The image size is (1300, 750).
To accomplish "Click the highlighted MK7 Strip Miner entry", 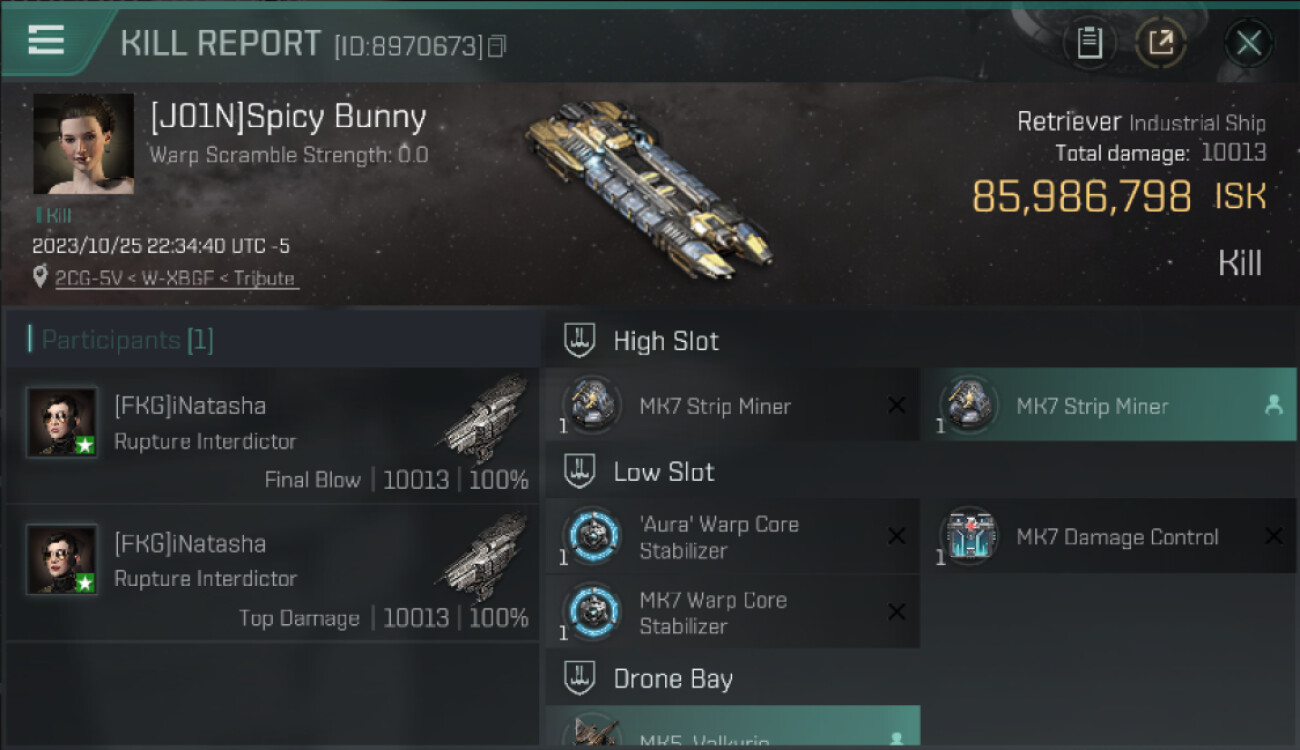I will pos(1108,405).
